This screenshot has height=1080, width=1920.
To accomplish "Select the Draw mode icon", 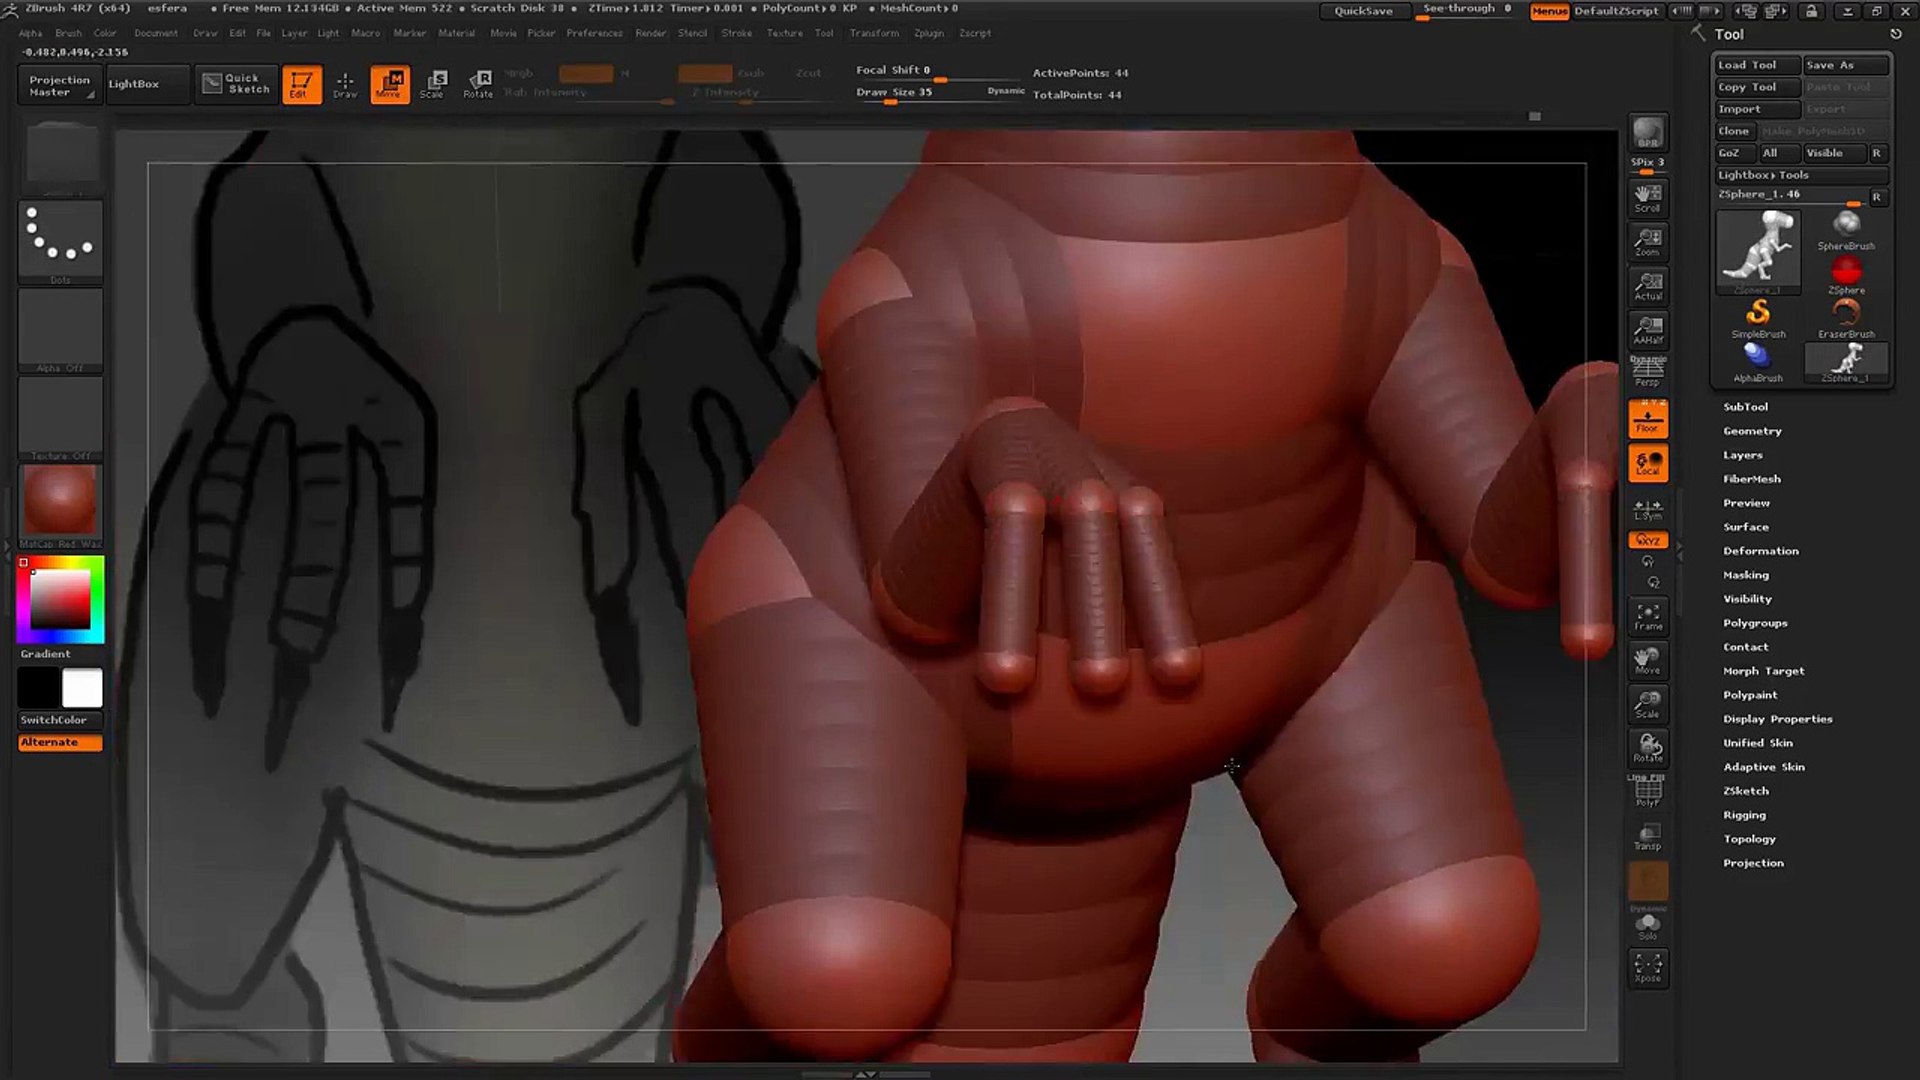I will tap(345, 84).
